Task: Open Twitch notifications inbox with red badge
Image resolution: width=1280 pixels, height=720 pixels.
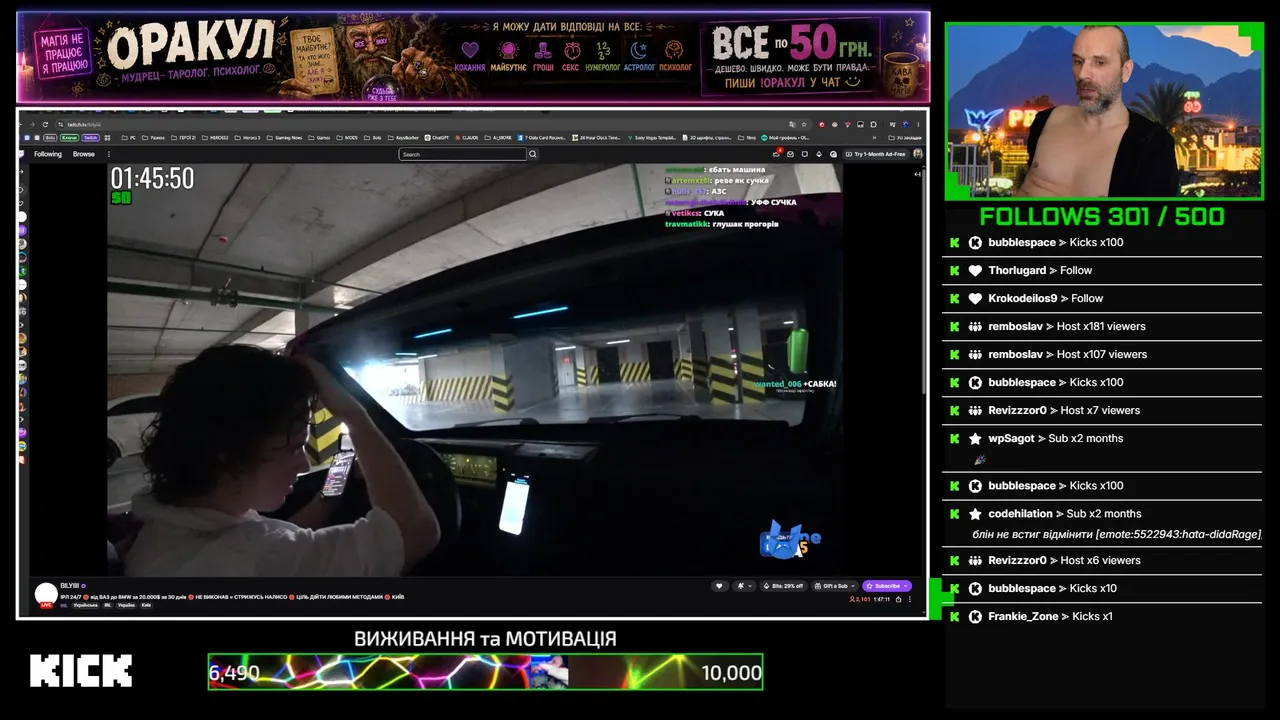Action: (x=777, y=154)
